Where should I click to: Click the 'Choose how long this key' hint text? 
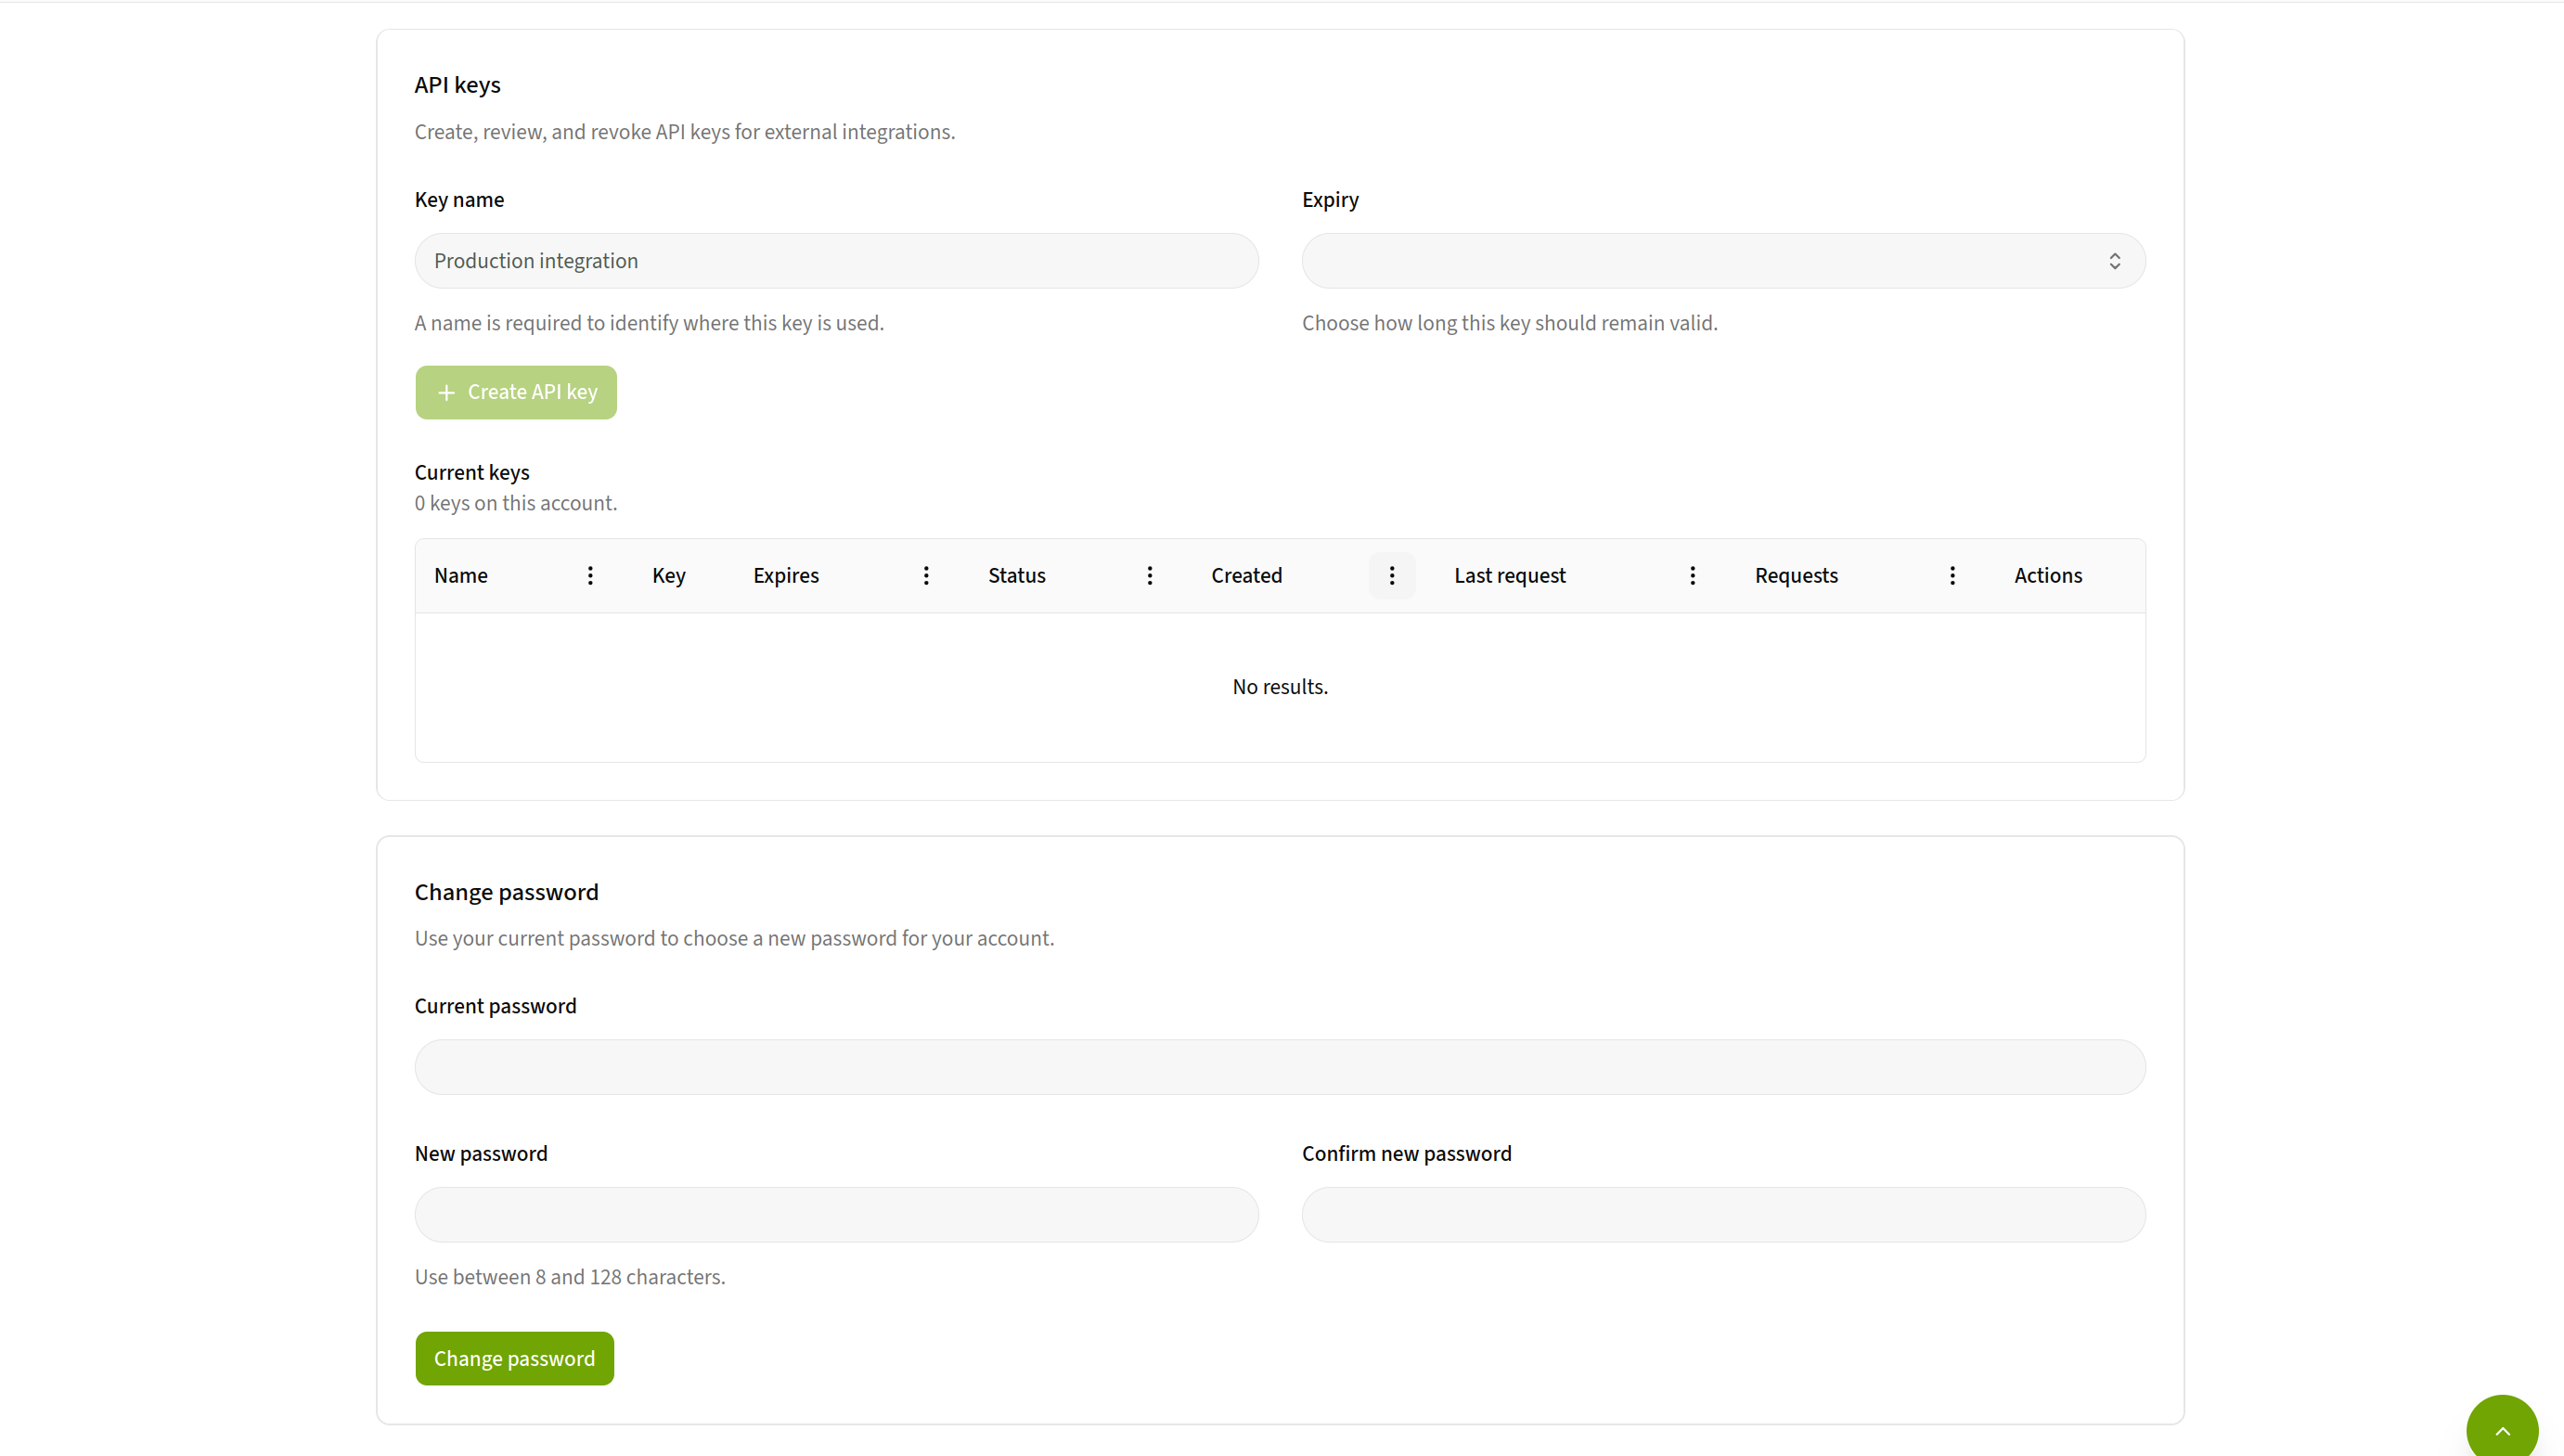point(1510,323)
